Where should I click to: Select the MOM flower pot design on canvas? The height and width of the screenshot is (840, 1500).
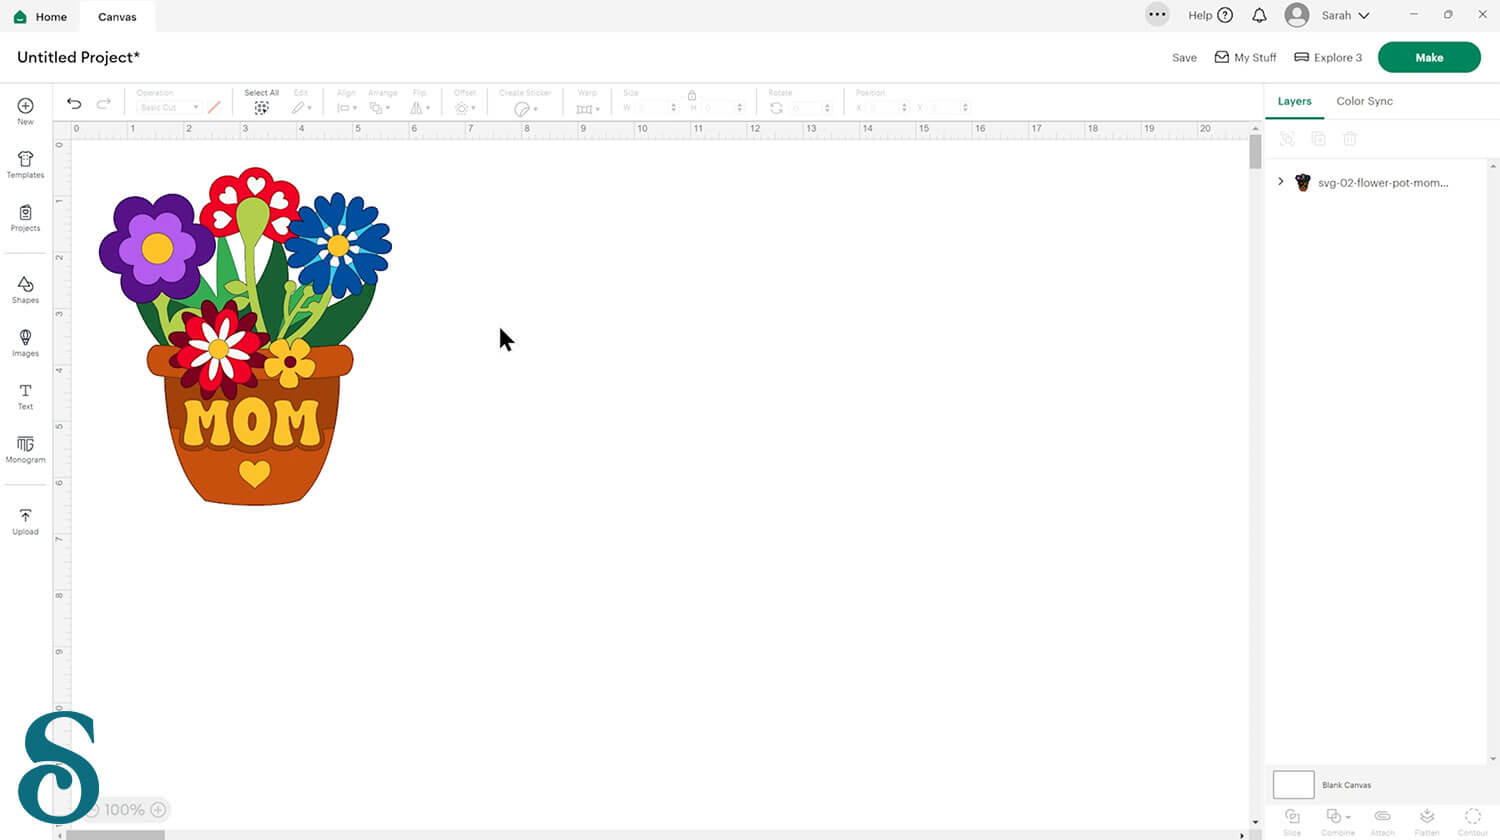[x=245, y=336]
